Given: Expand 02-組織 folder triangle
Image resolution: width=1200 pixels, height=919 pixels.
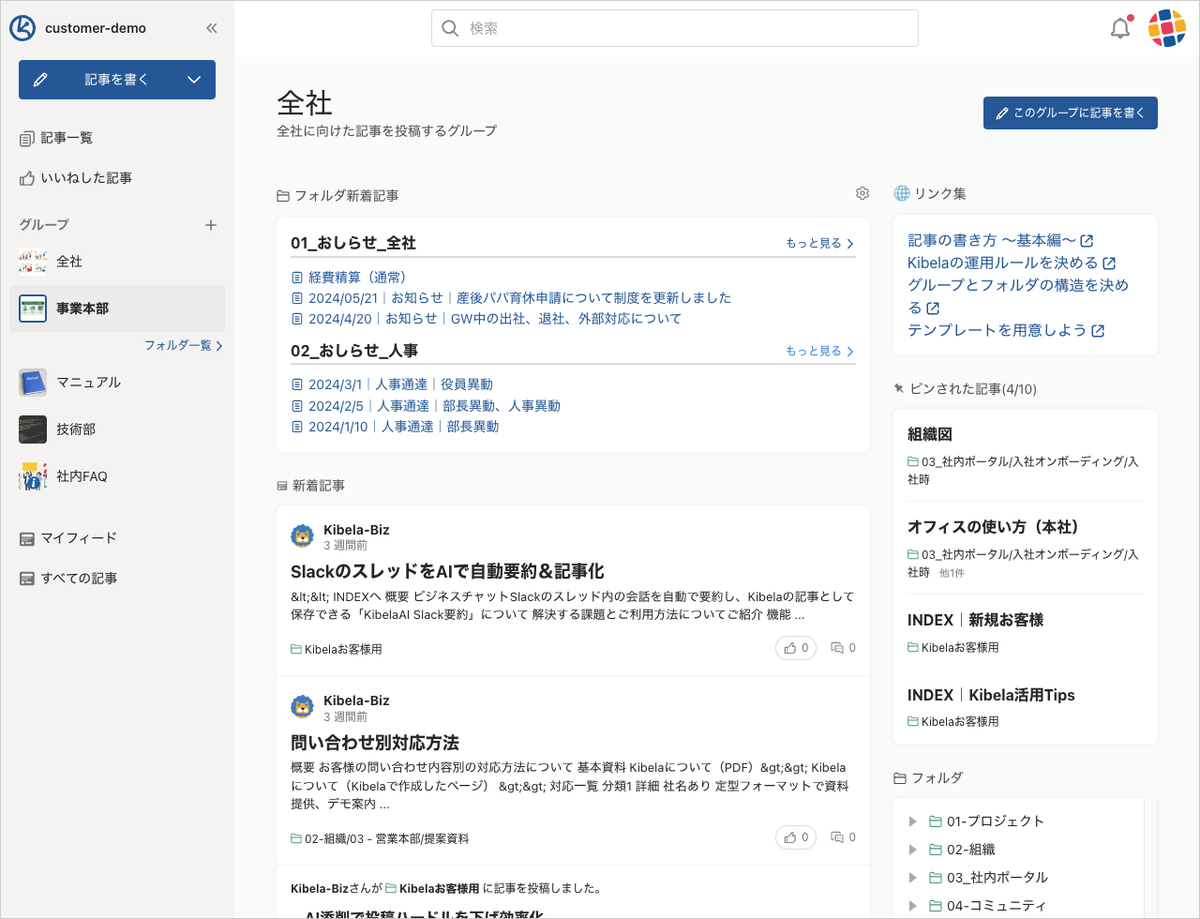Looking at the screenshot, I should [912, 850].
